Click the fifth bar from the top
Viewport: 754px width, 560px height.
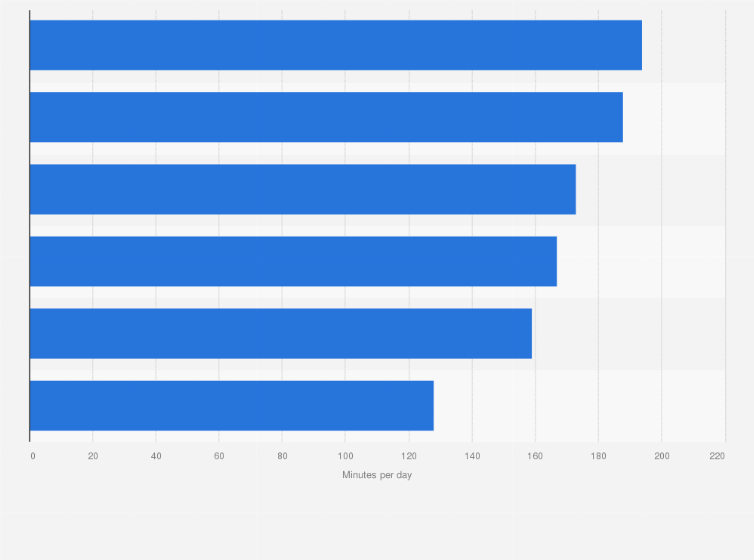[x=280, y=333]
